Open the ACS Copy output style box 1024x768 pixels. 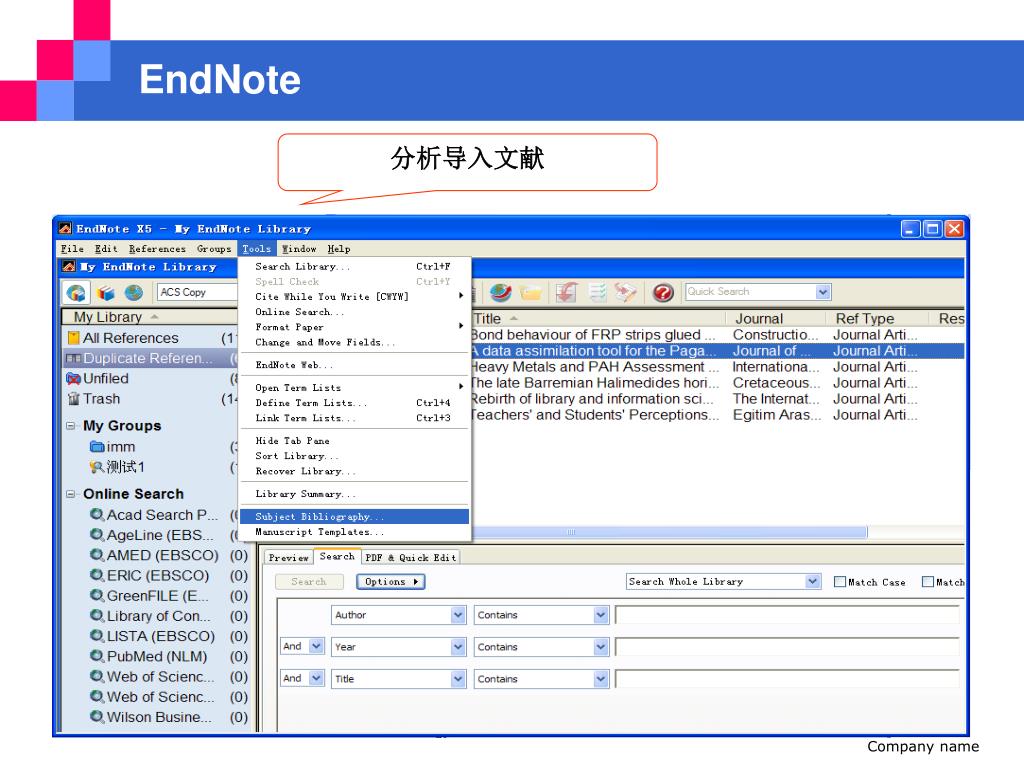click(197, 293)
